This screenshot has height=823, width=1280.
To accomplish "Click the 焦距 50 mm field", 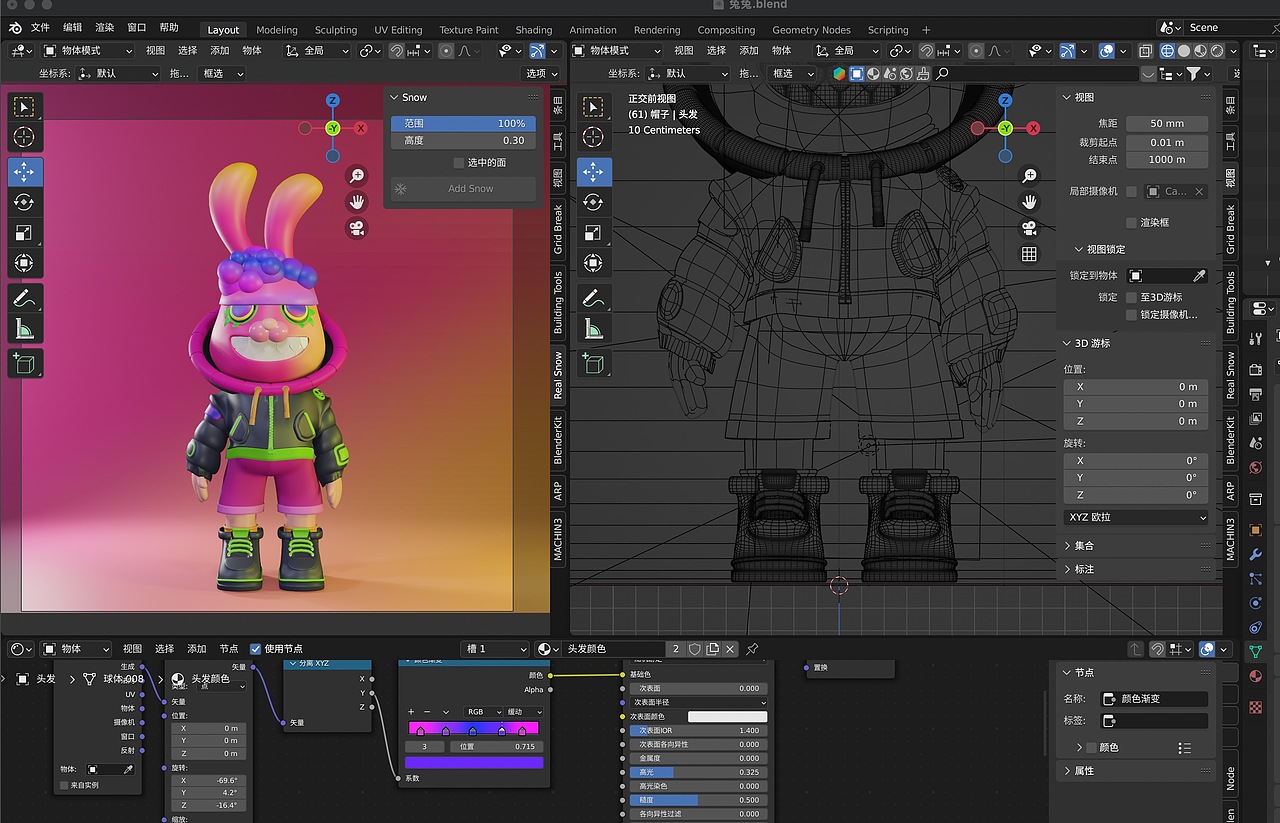I will 1167,123.
